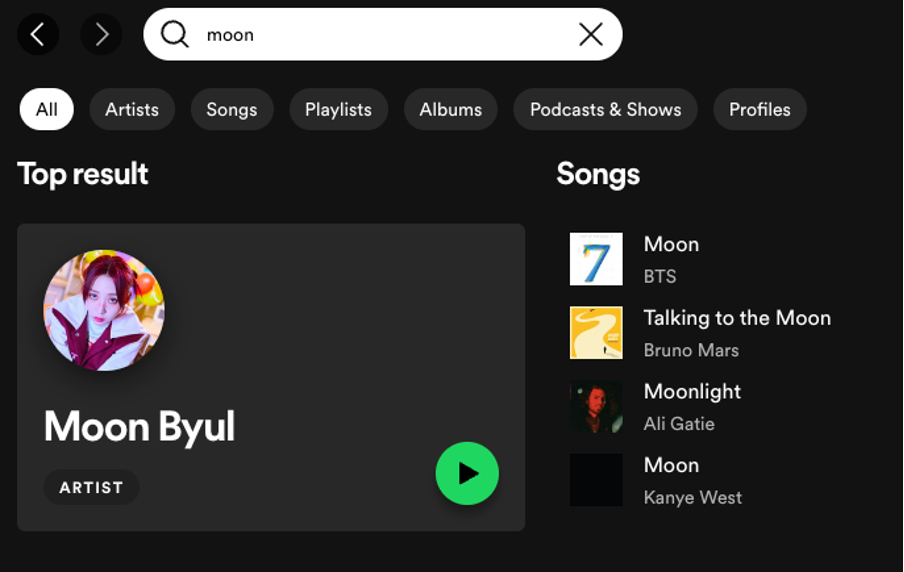The width and height of the screenshot is (904, 572).
Task: Filter results by Songs
Action: (x=232, y=109)
